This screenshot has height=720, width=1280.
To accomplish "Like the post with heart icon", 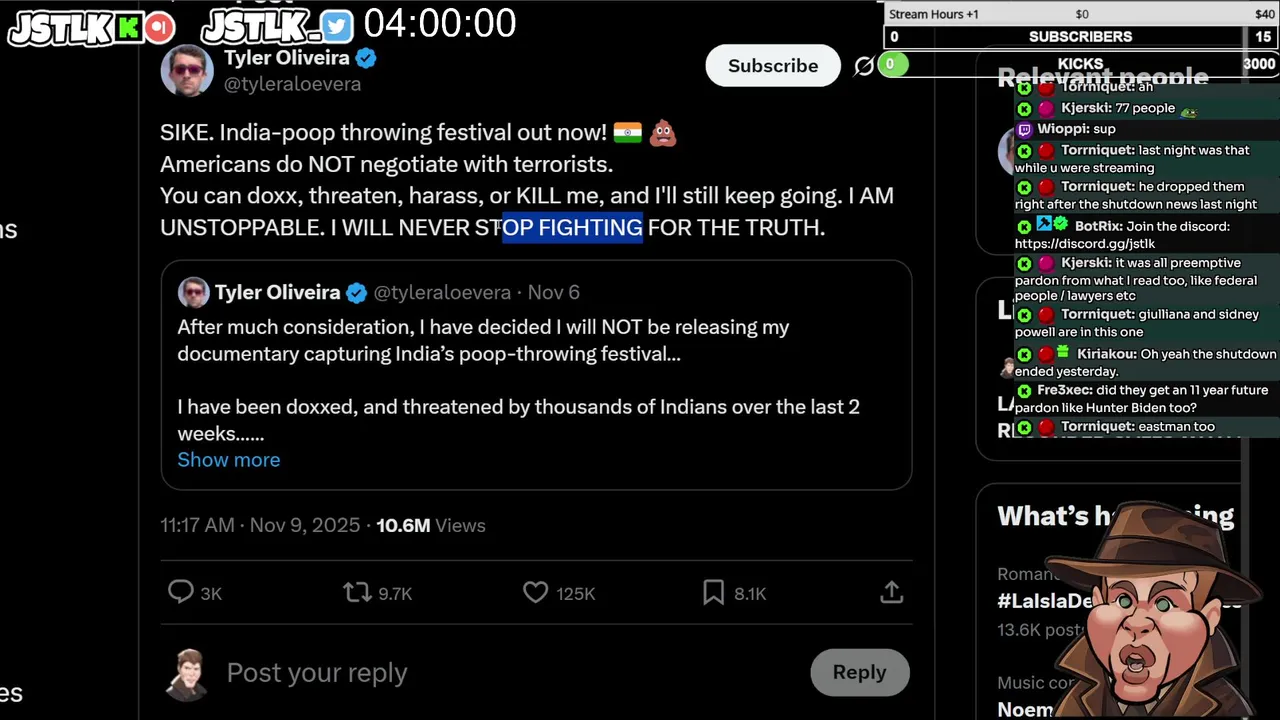I will coord(536,592).
